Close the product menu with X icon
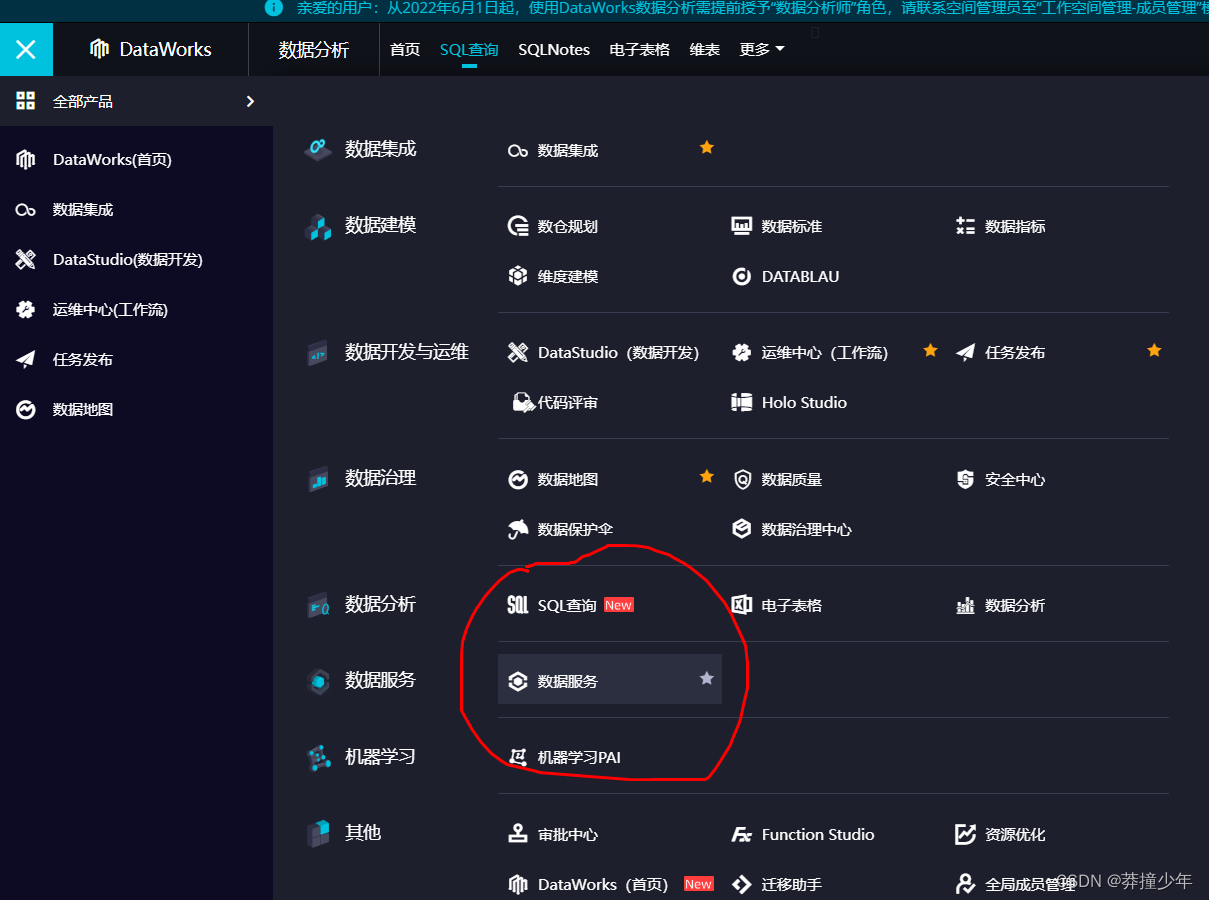Image resolution: width=1209 pixels, height=900 pixels. pyautogui.click(x=26, y=49)
